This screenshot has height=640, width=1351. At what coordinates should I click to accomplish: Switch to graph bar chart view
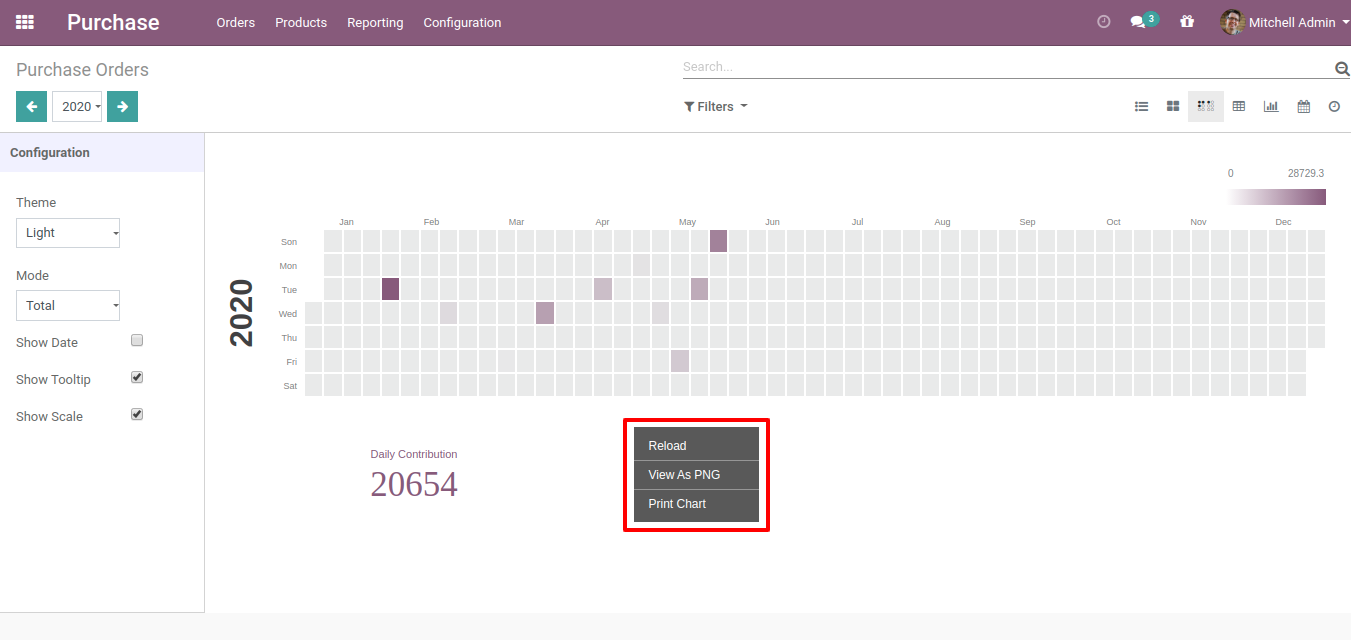(1271, 106)
